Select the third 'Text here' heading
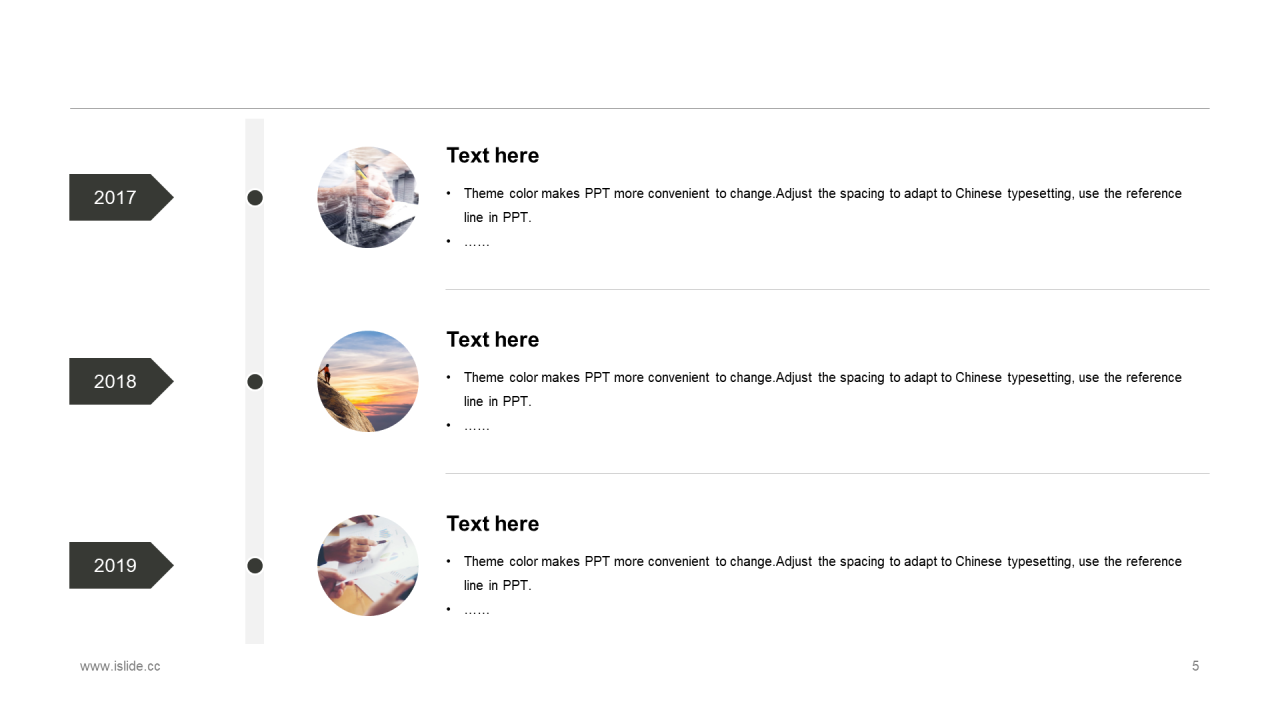 click(x=492, y=523)
